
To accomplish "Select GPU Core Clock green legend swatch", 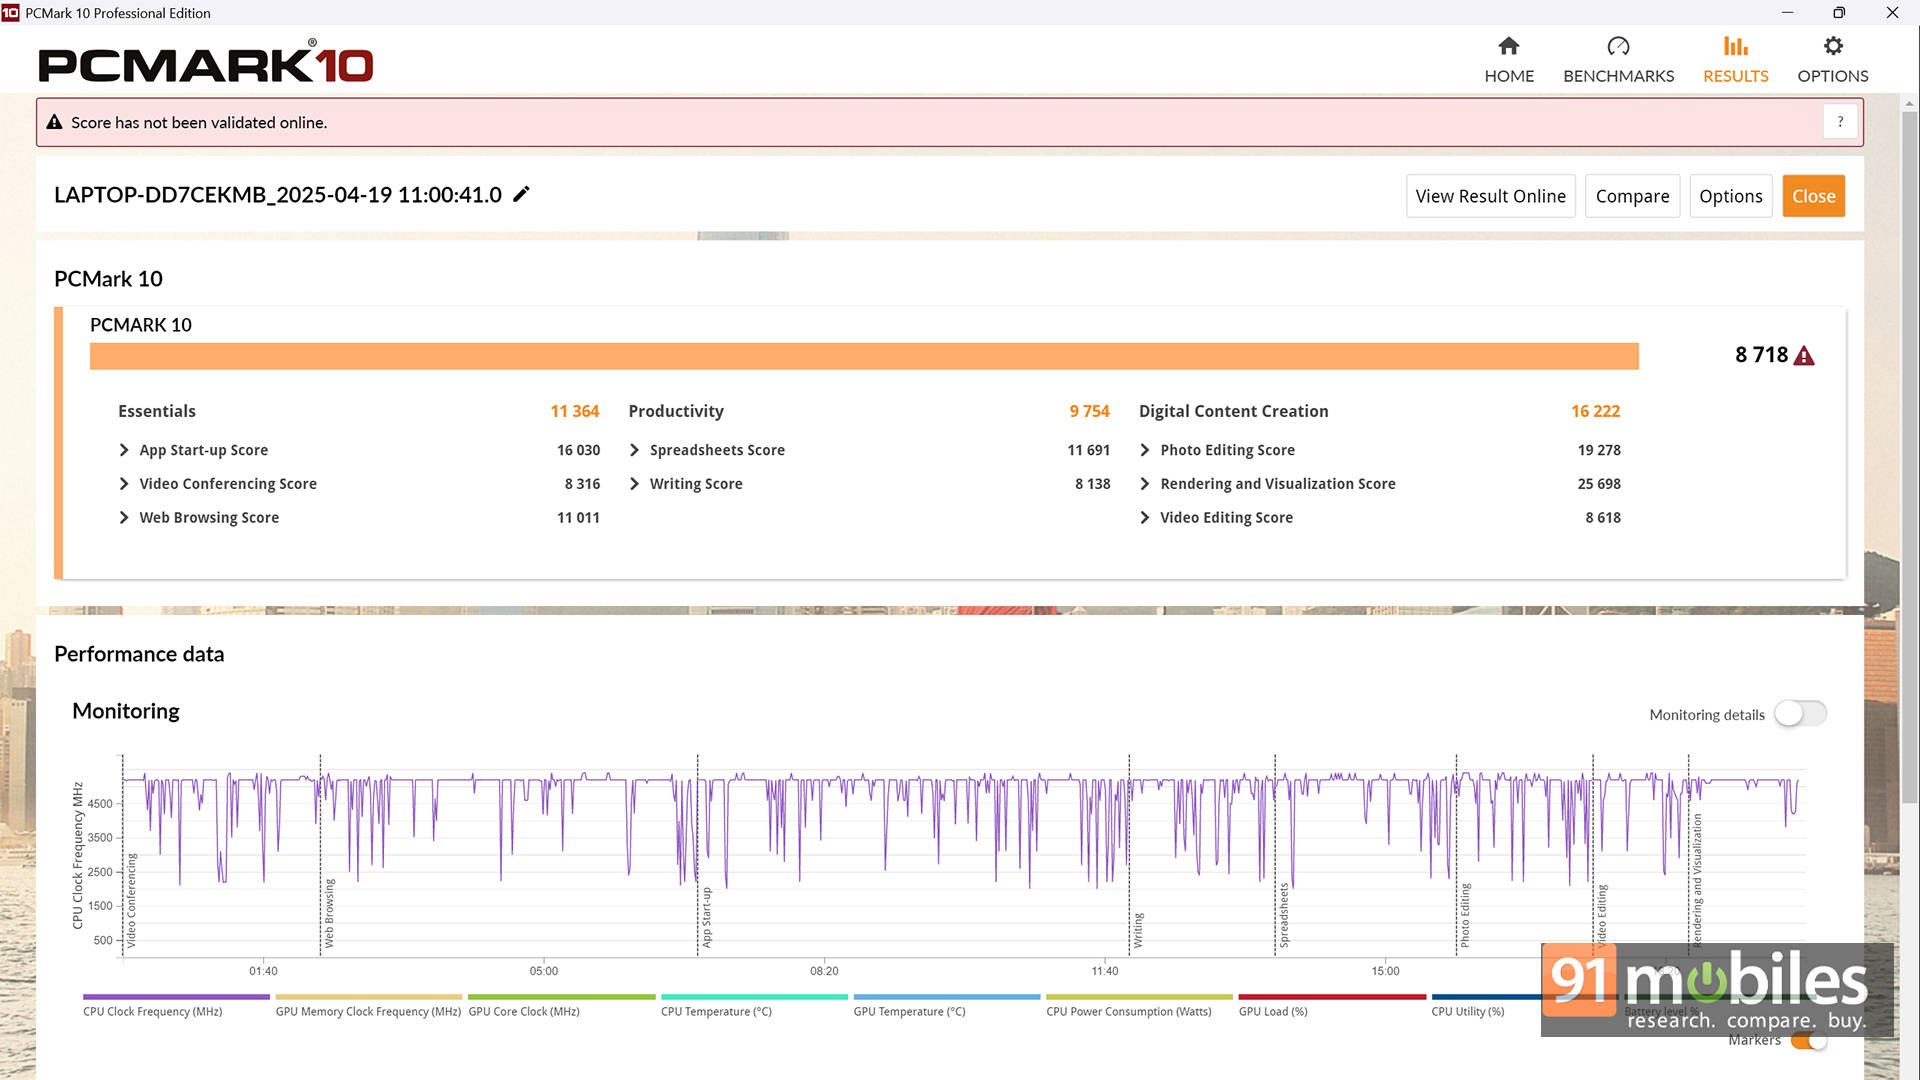I will click(561, 997).
